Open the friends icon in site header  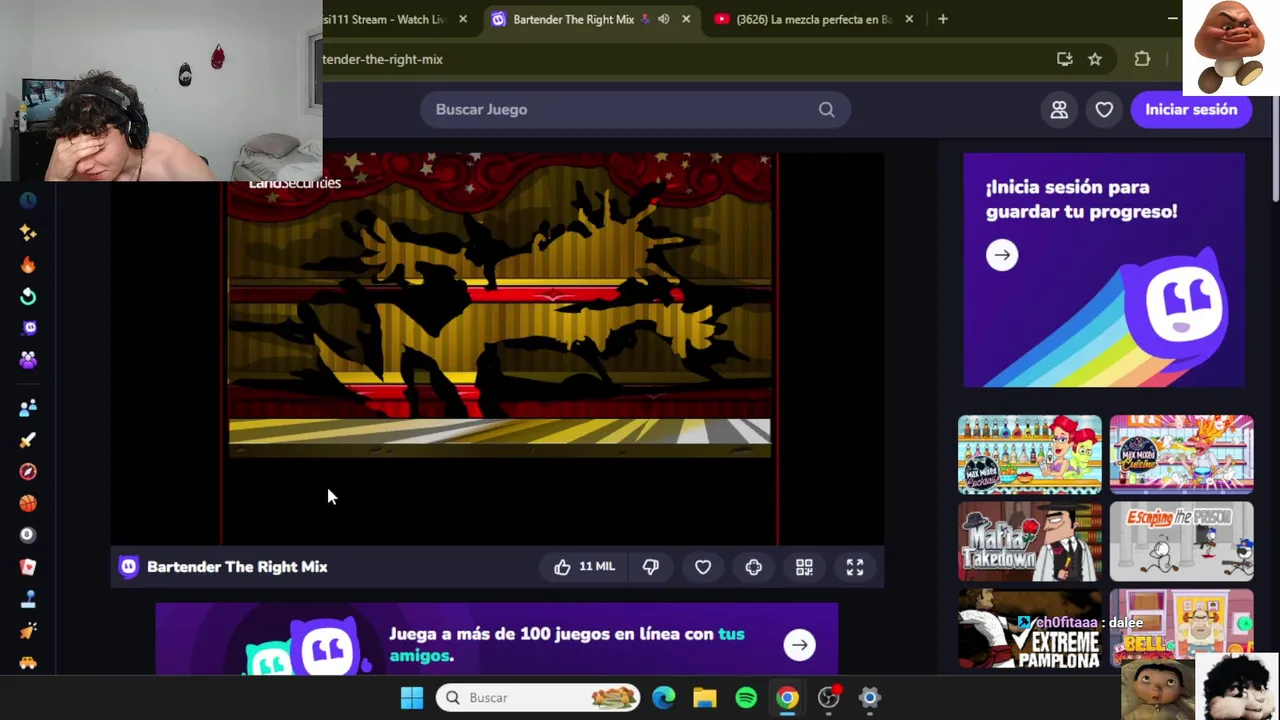pos(1059,110)
